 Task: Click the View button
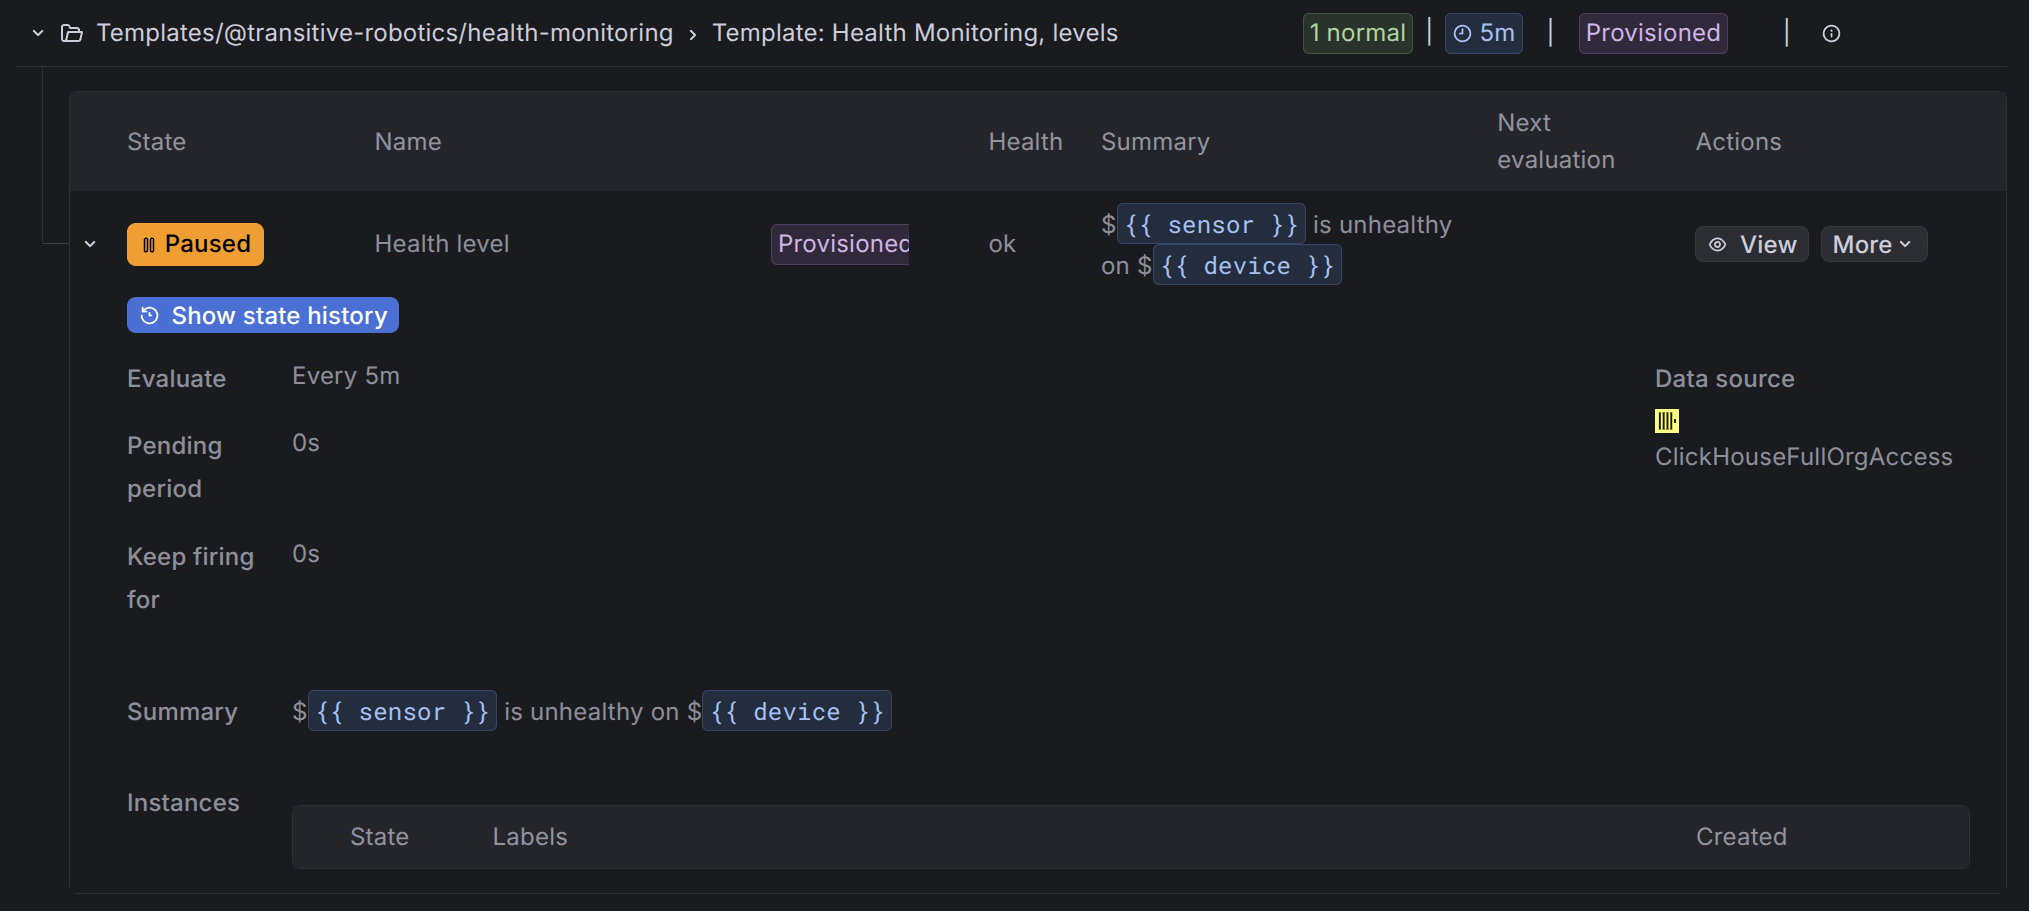tap(1751, 243)
